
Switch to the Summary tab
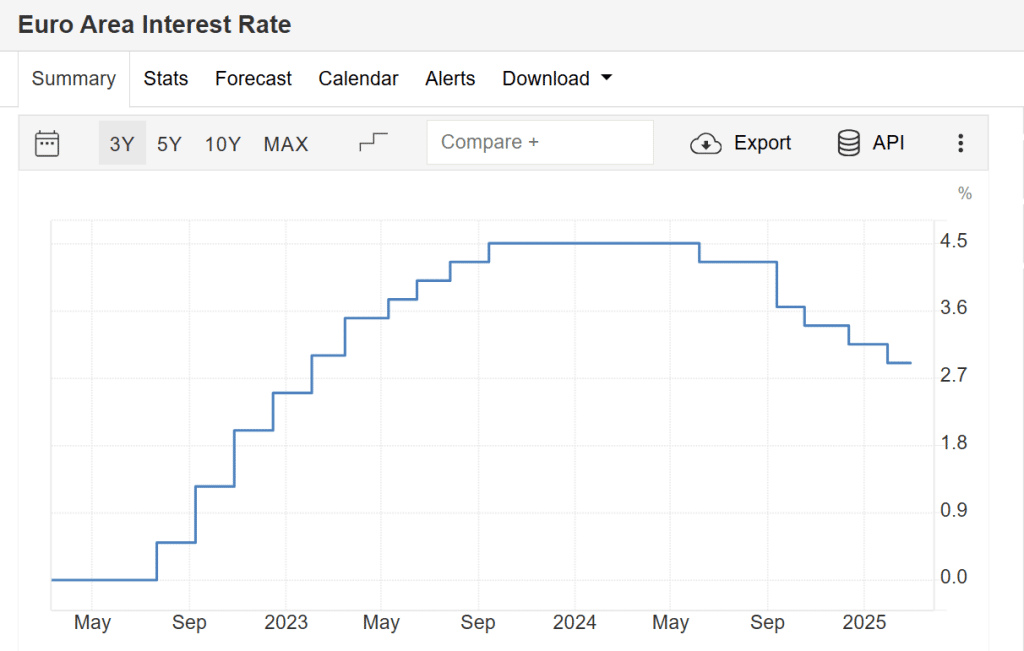74,79
